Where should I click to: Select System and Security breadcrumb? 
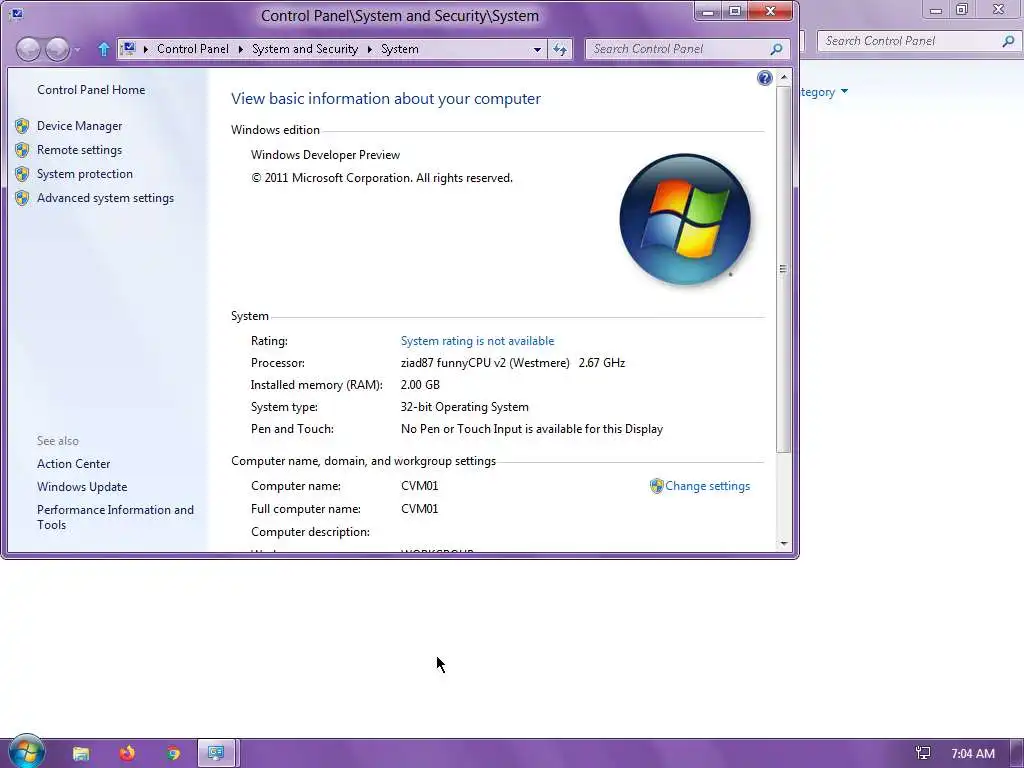click(305, 49)
